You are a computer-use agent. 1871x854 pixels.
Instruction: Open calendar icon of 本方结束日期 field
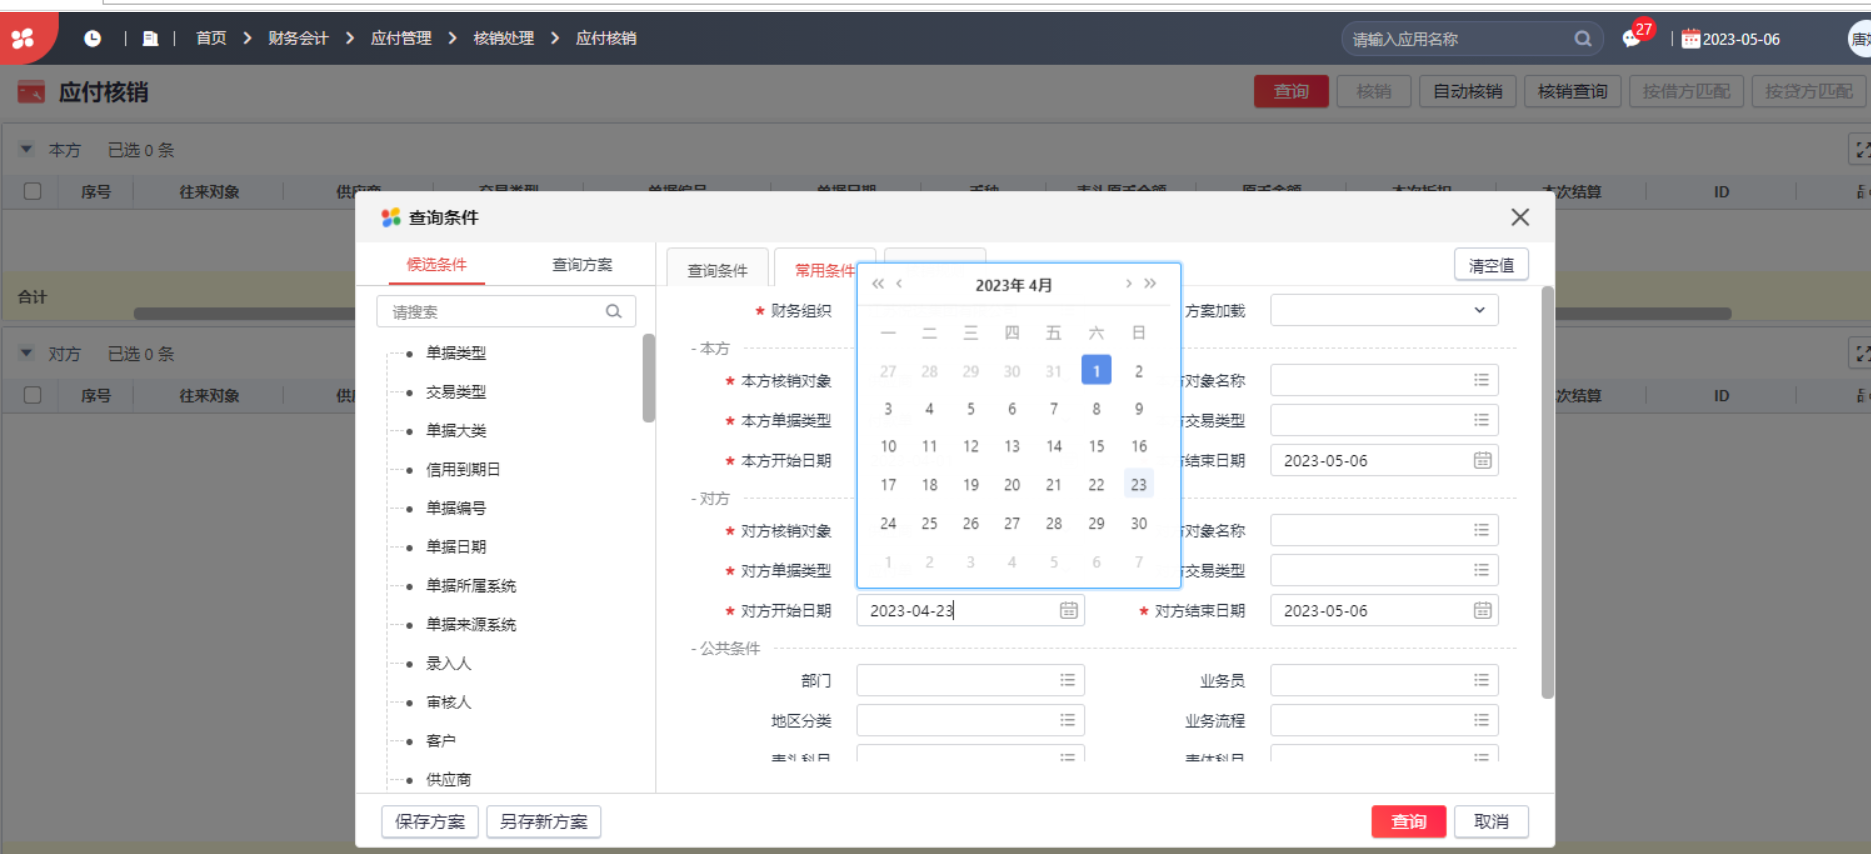coord(1482,460)
